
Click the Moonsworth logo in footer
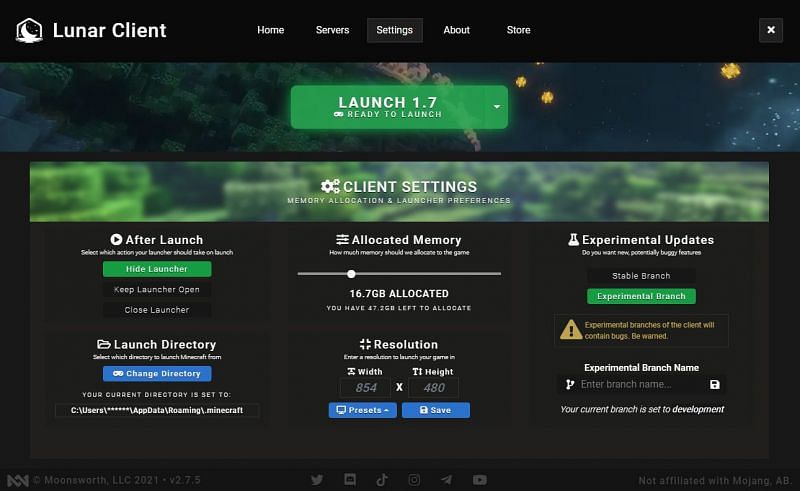[x=17, y=480]
